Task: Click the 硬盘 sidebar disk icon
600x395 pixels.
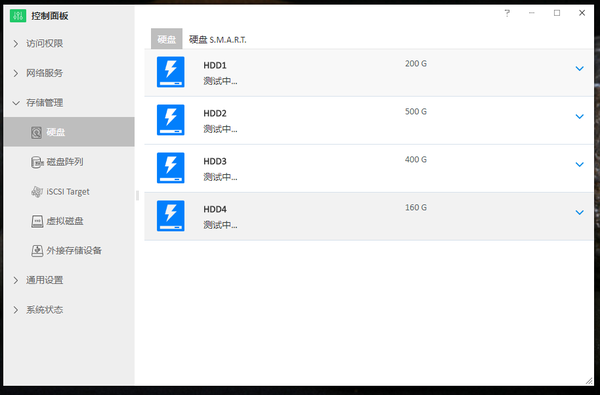Action: coord(36,132)
